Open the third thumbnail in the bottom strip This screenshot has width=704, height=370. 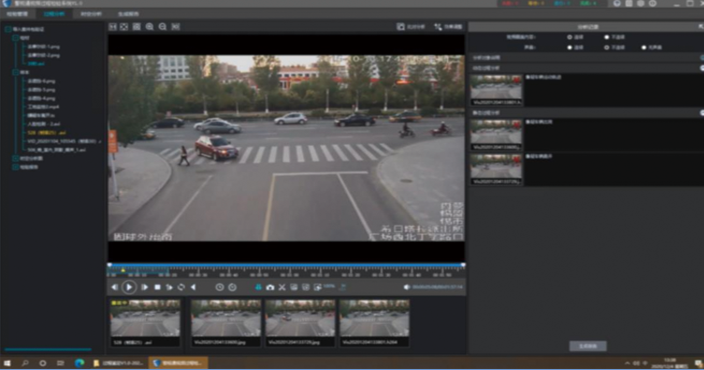[300, 323]
